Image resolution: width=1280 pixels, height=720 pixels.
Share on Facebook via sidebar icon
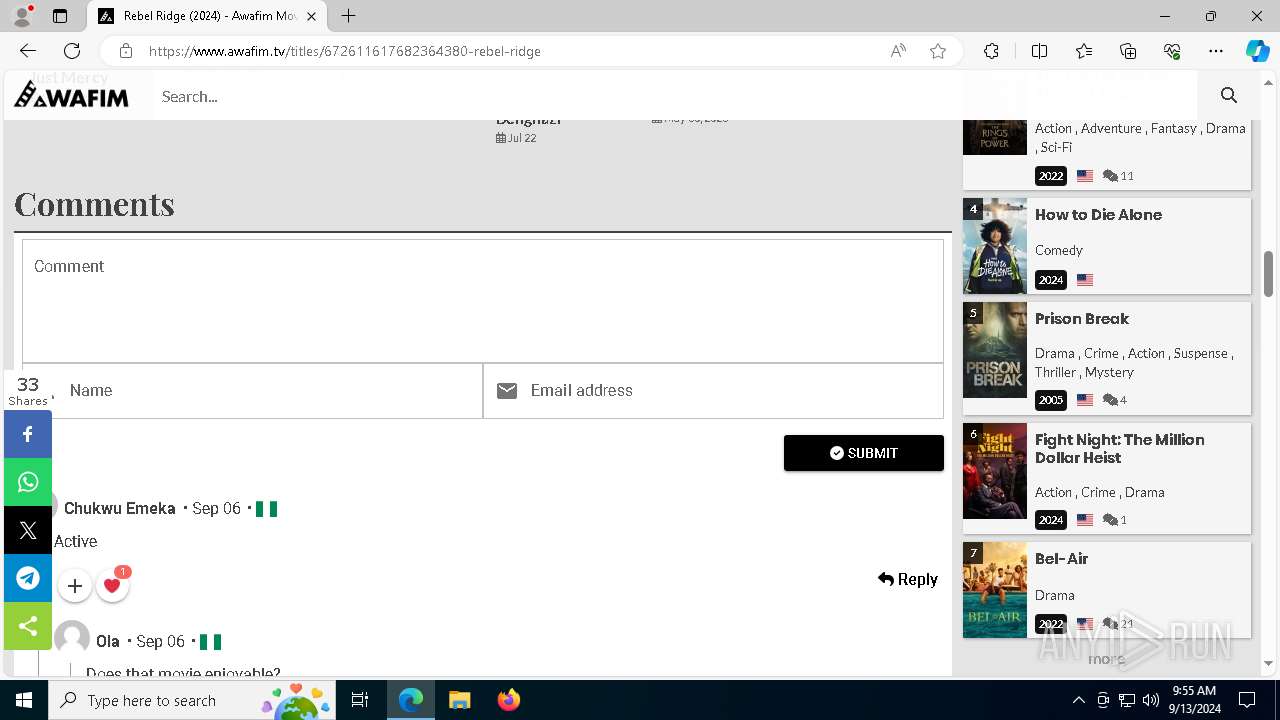click(x=28, y=434)
